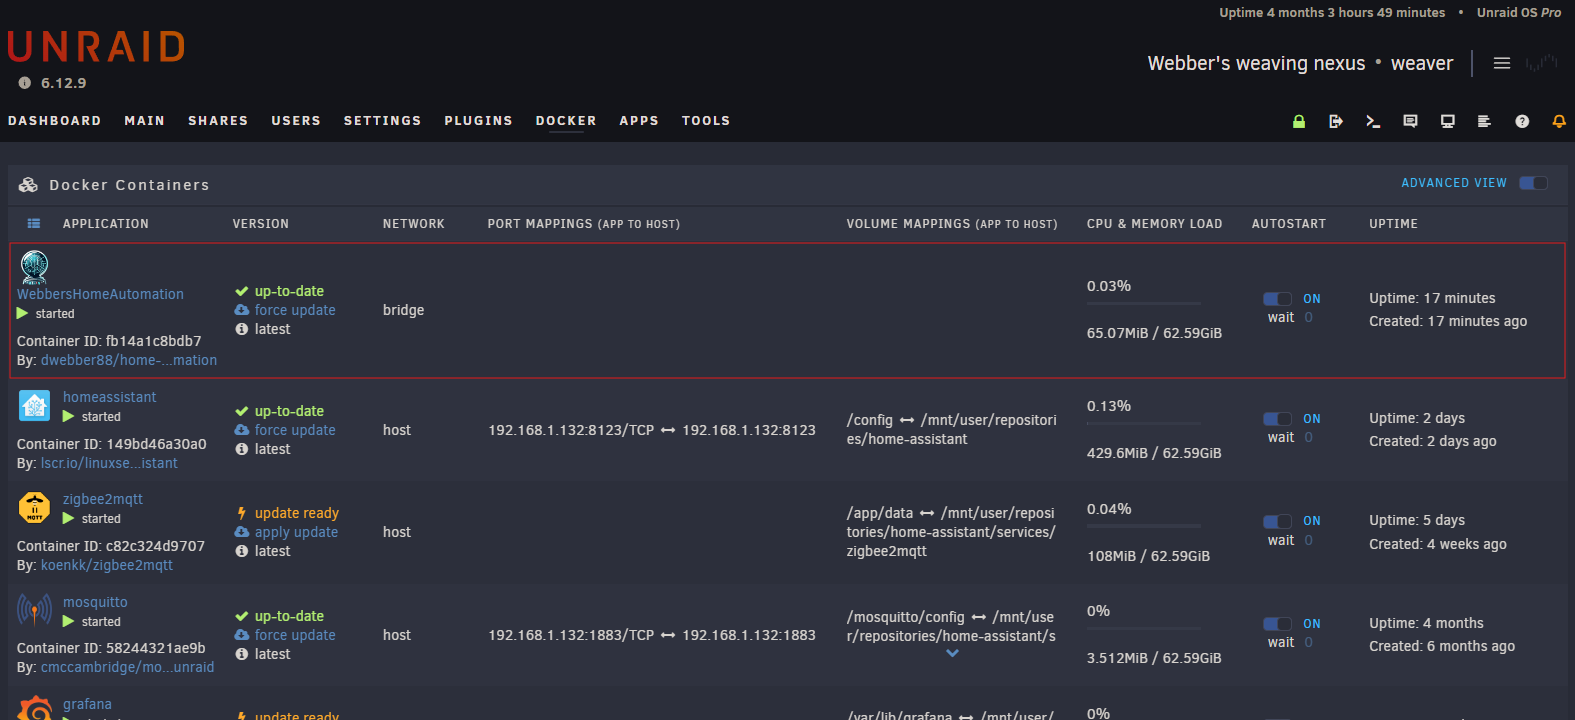Click apply update for zigbee2mqtt
Screen dimensions: 1575x720
tap(296, 532)
